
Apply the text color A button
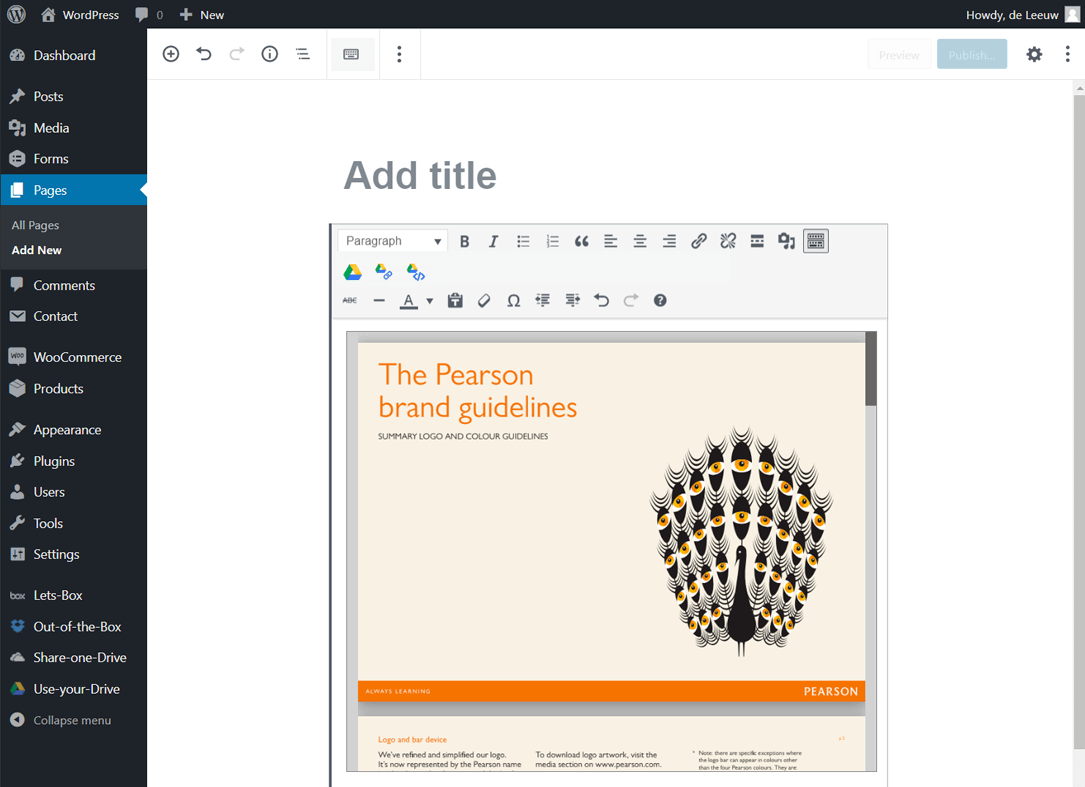click(409, 300)
